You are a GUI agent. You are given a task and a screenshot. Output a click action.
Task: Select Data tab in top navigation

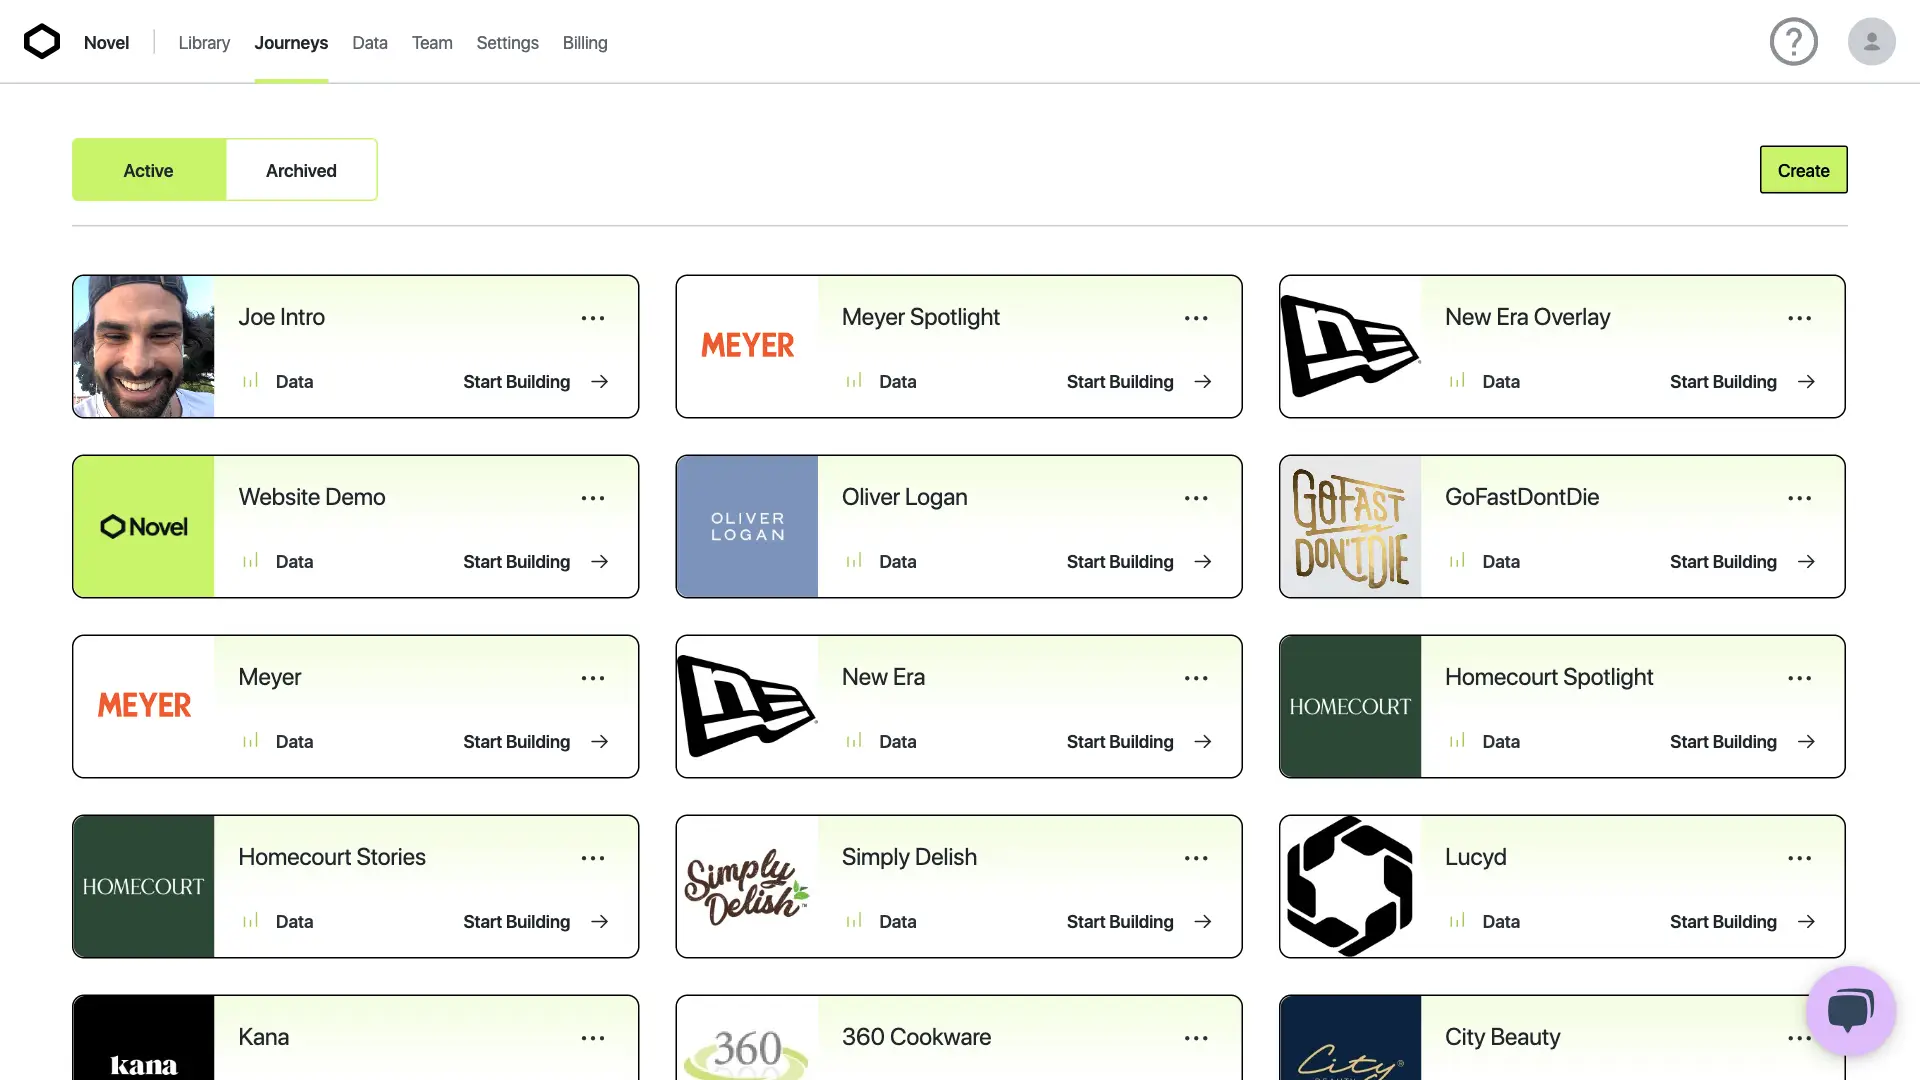click(x=369, y=41)
